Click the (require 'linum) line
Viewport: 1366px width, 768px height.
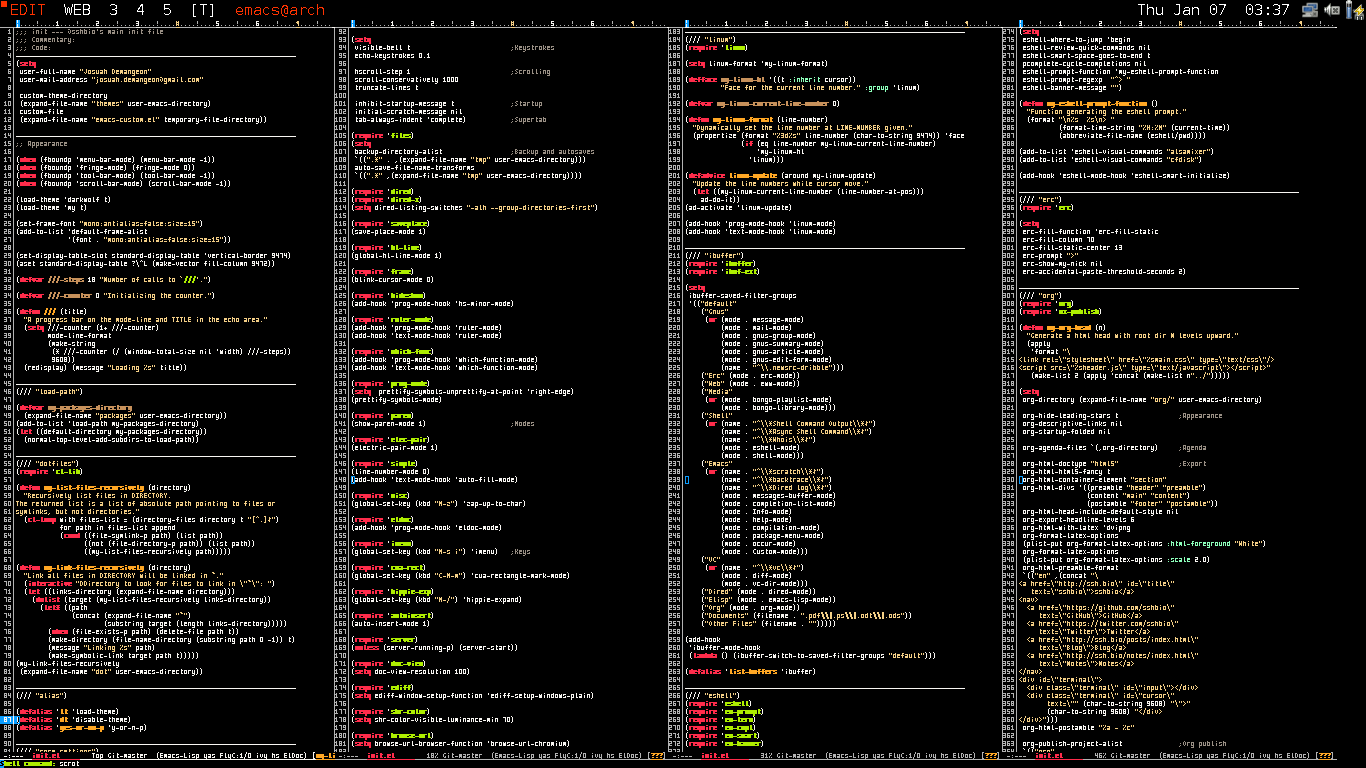717,47
